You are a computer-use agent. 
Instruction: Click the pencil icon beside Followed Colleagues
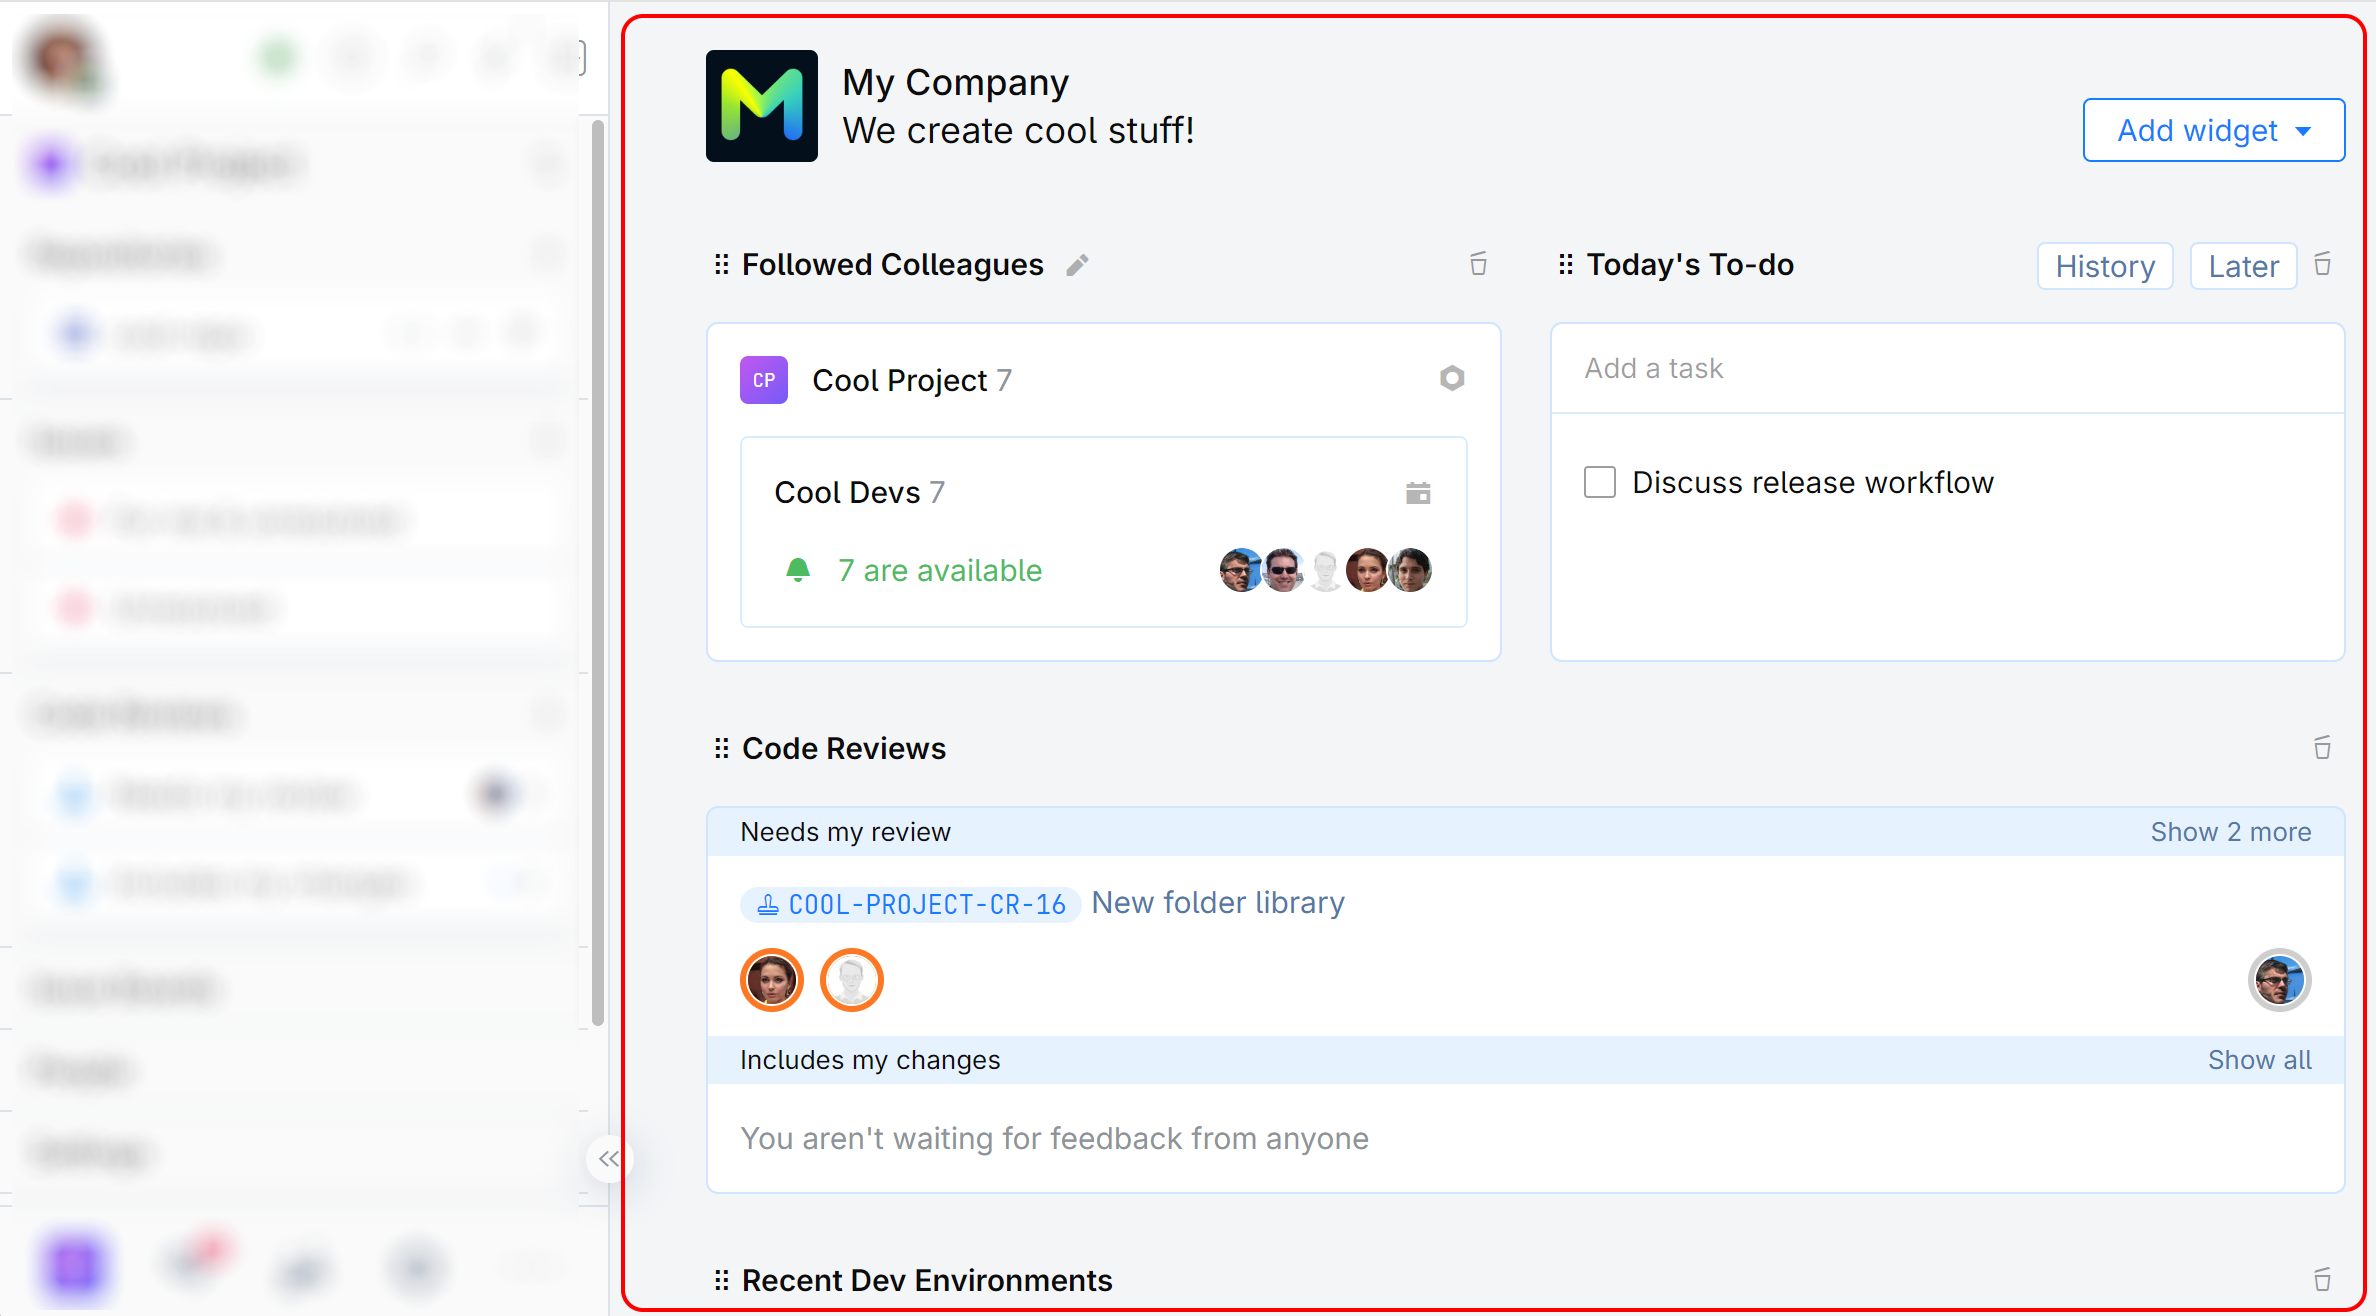(x=1077, y=265)
